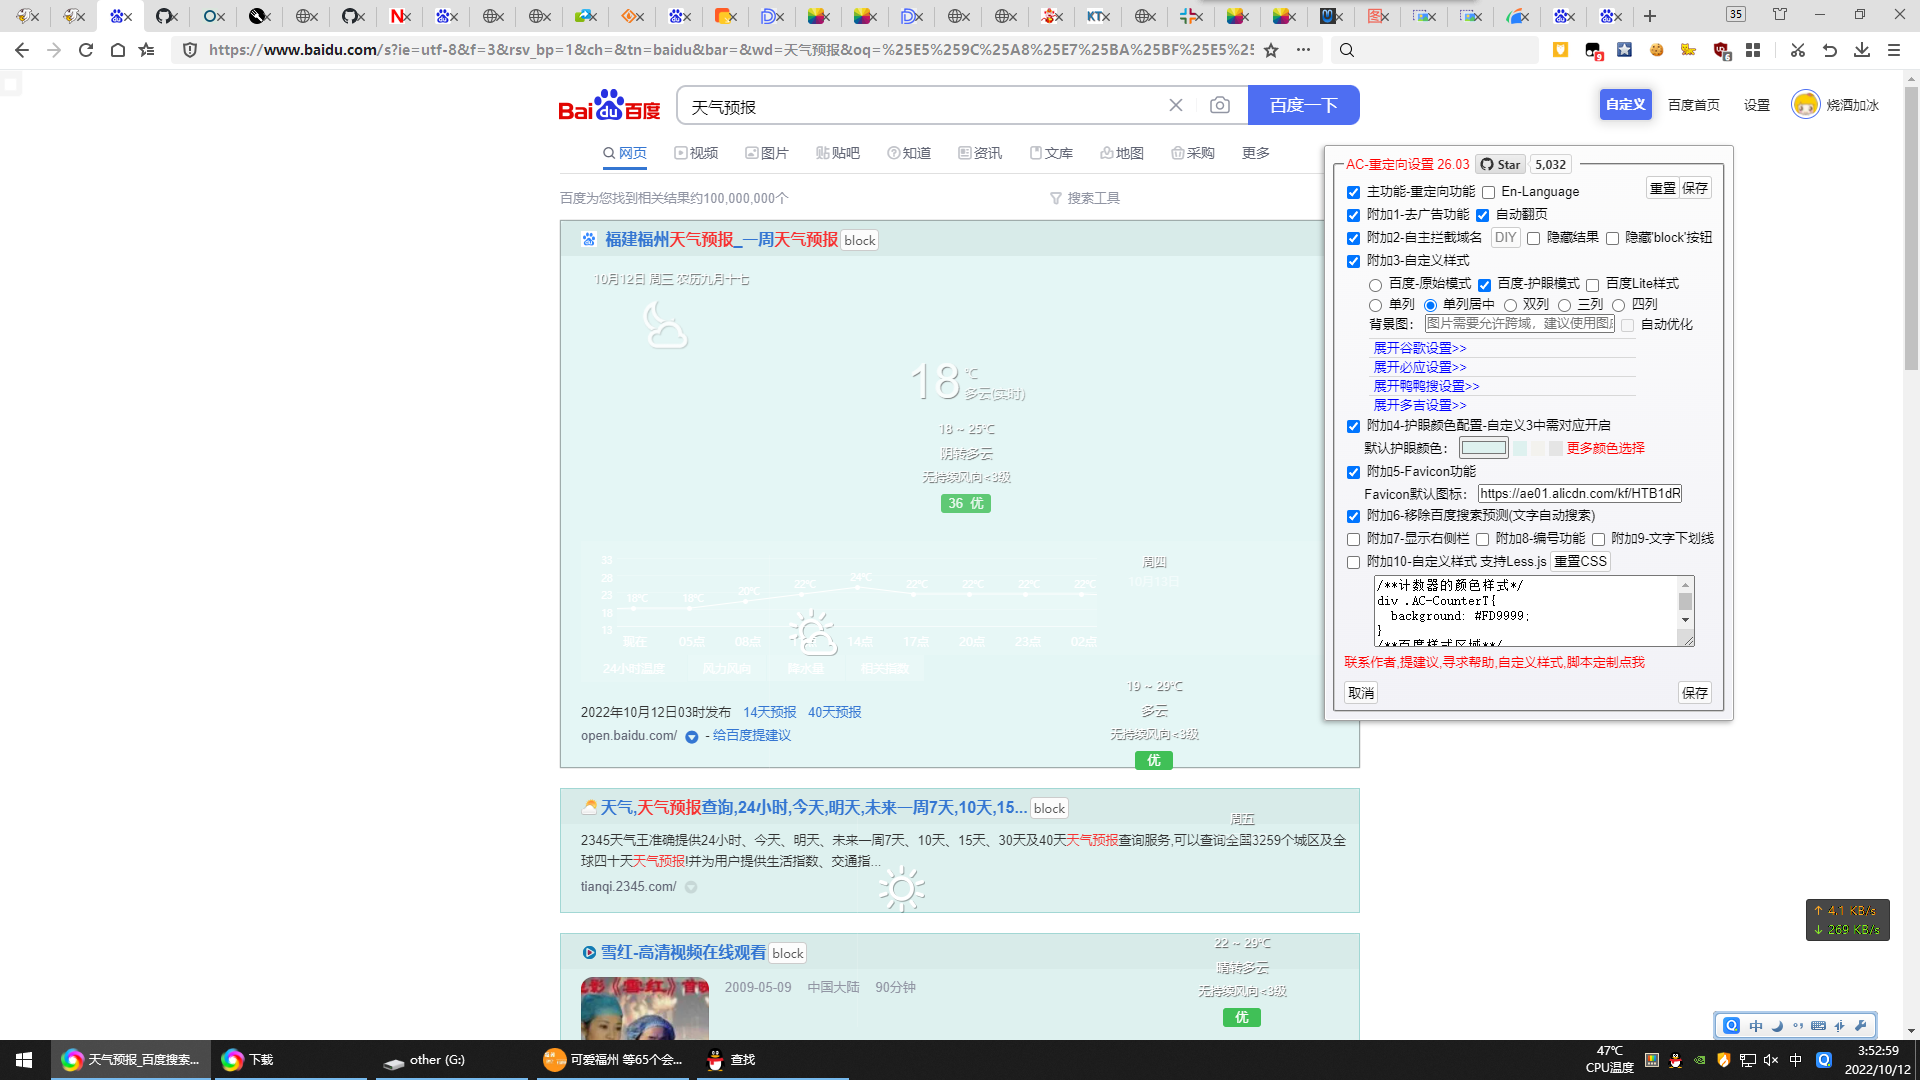Enable the En-Language checkbox
Screen dimensions: 1920x1080
1488,191
